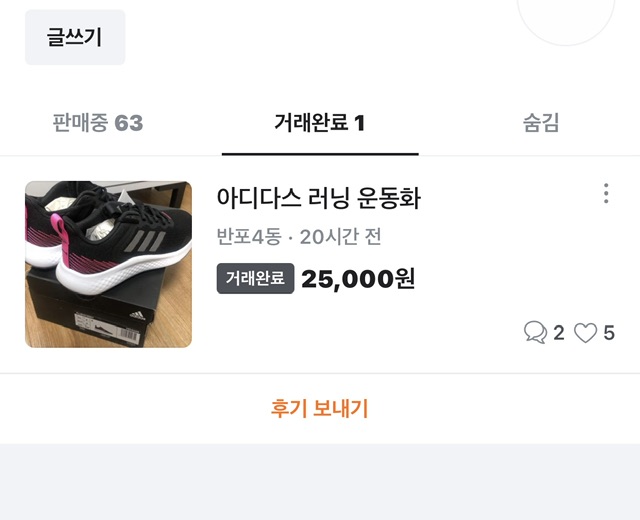The height and width of the screenshot is (520, 640).
Task: Click the underline indicator beneath 거래완료 tab
Action: (x=320, y=154)
